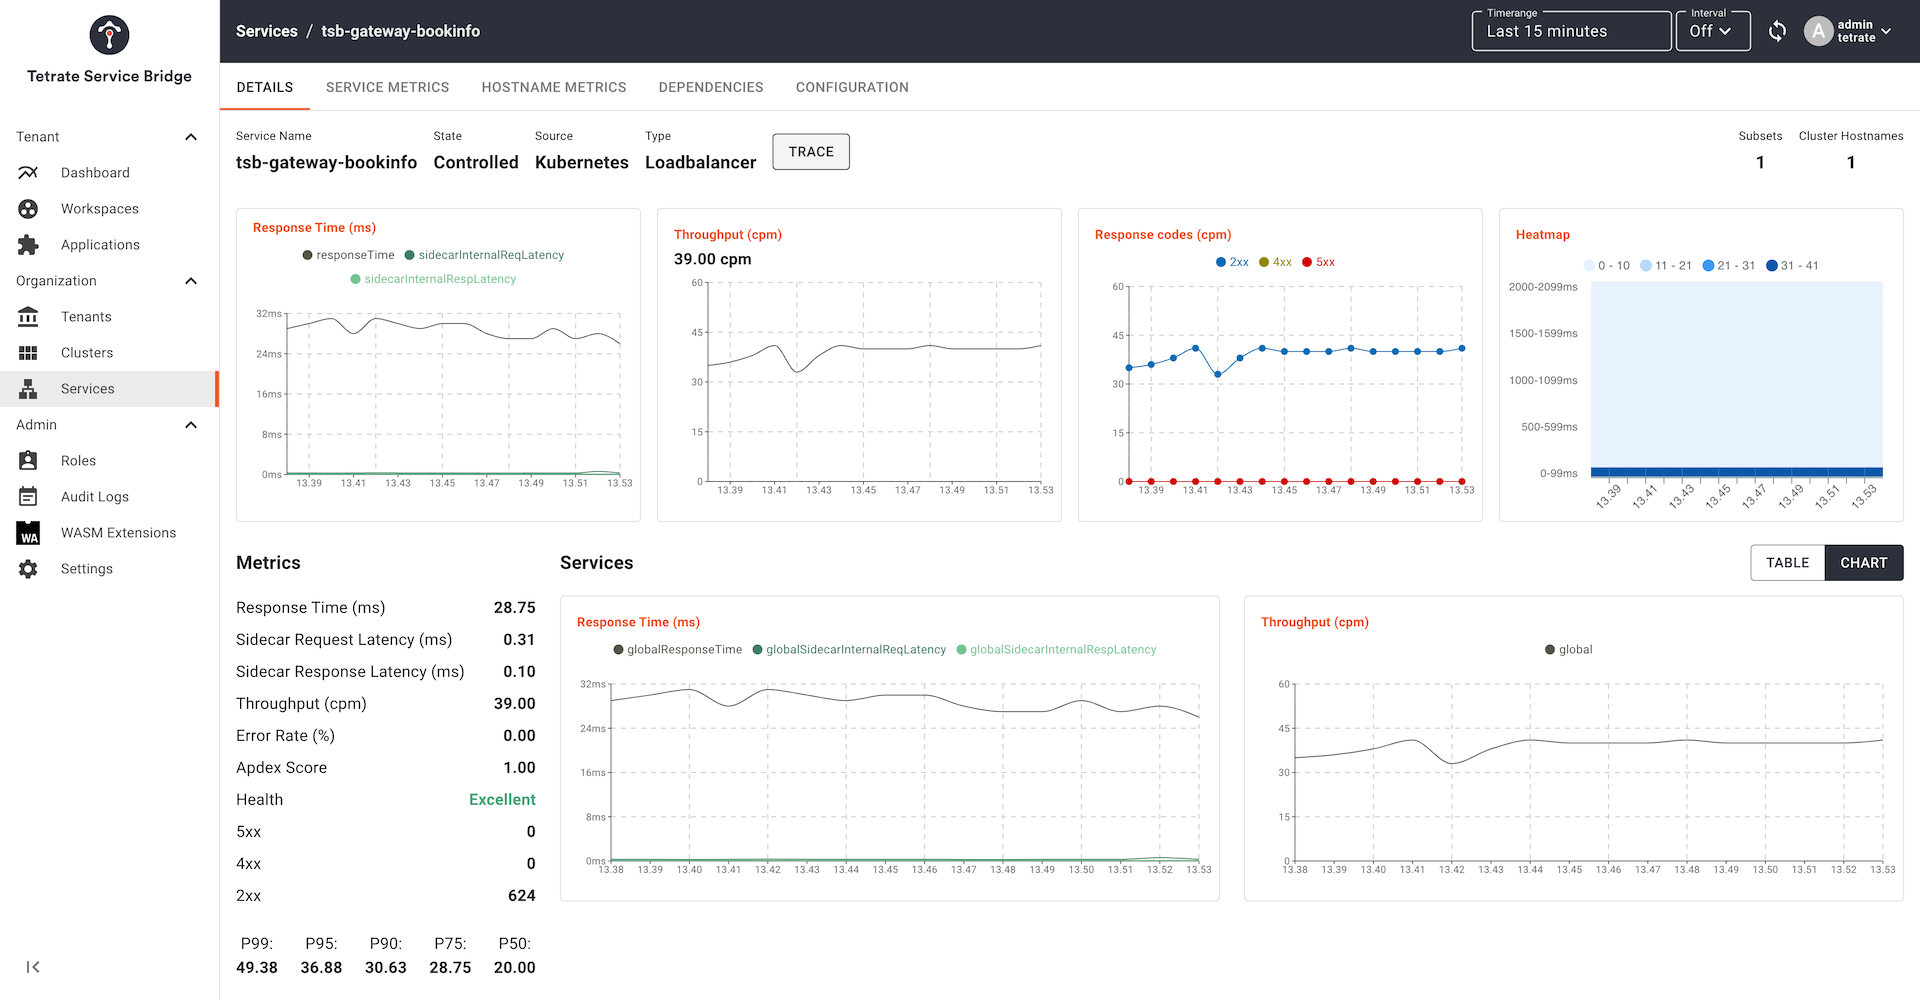Click the WASM Extensions icon
Image resolution: width=1920 pixels, height=1000 pixels.
click(x=28, y=533)
